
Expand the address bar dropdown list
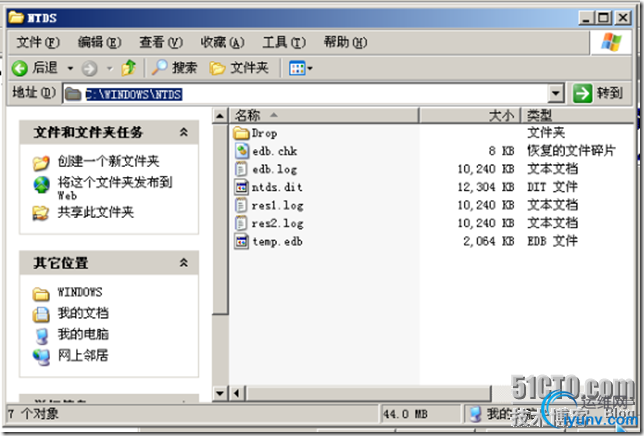tap(556, 94)
